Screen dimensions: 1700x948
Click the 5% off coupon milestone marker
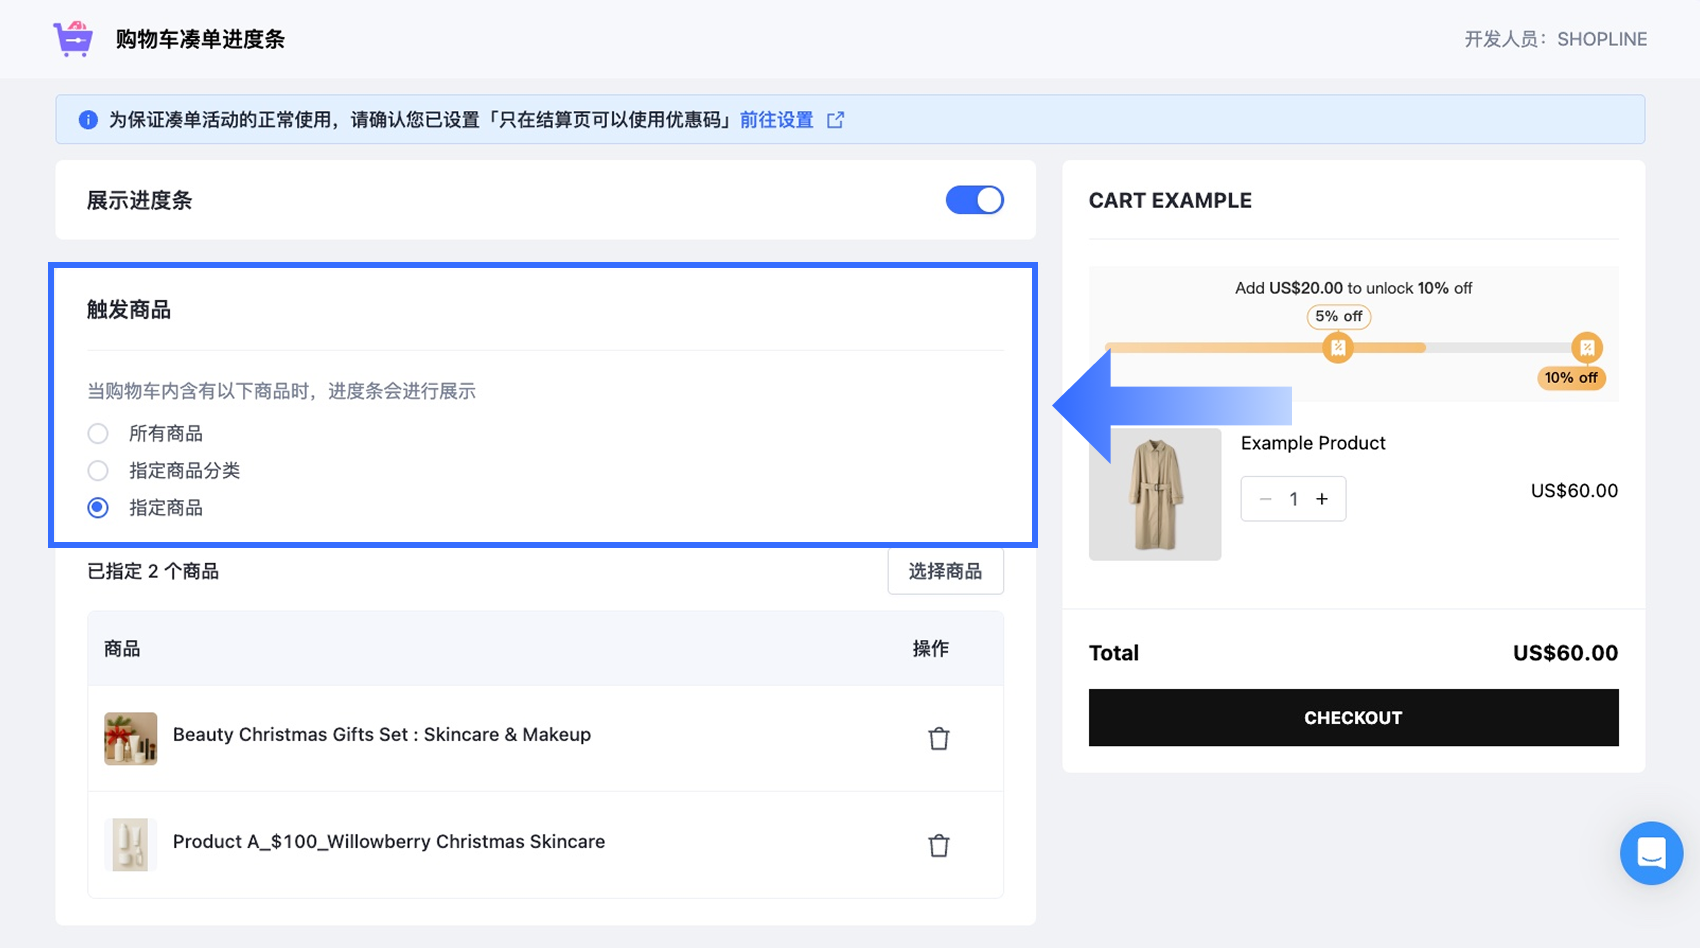[1337, 348]
